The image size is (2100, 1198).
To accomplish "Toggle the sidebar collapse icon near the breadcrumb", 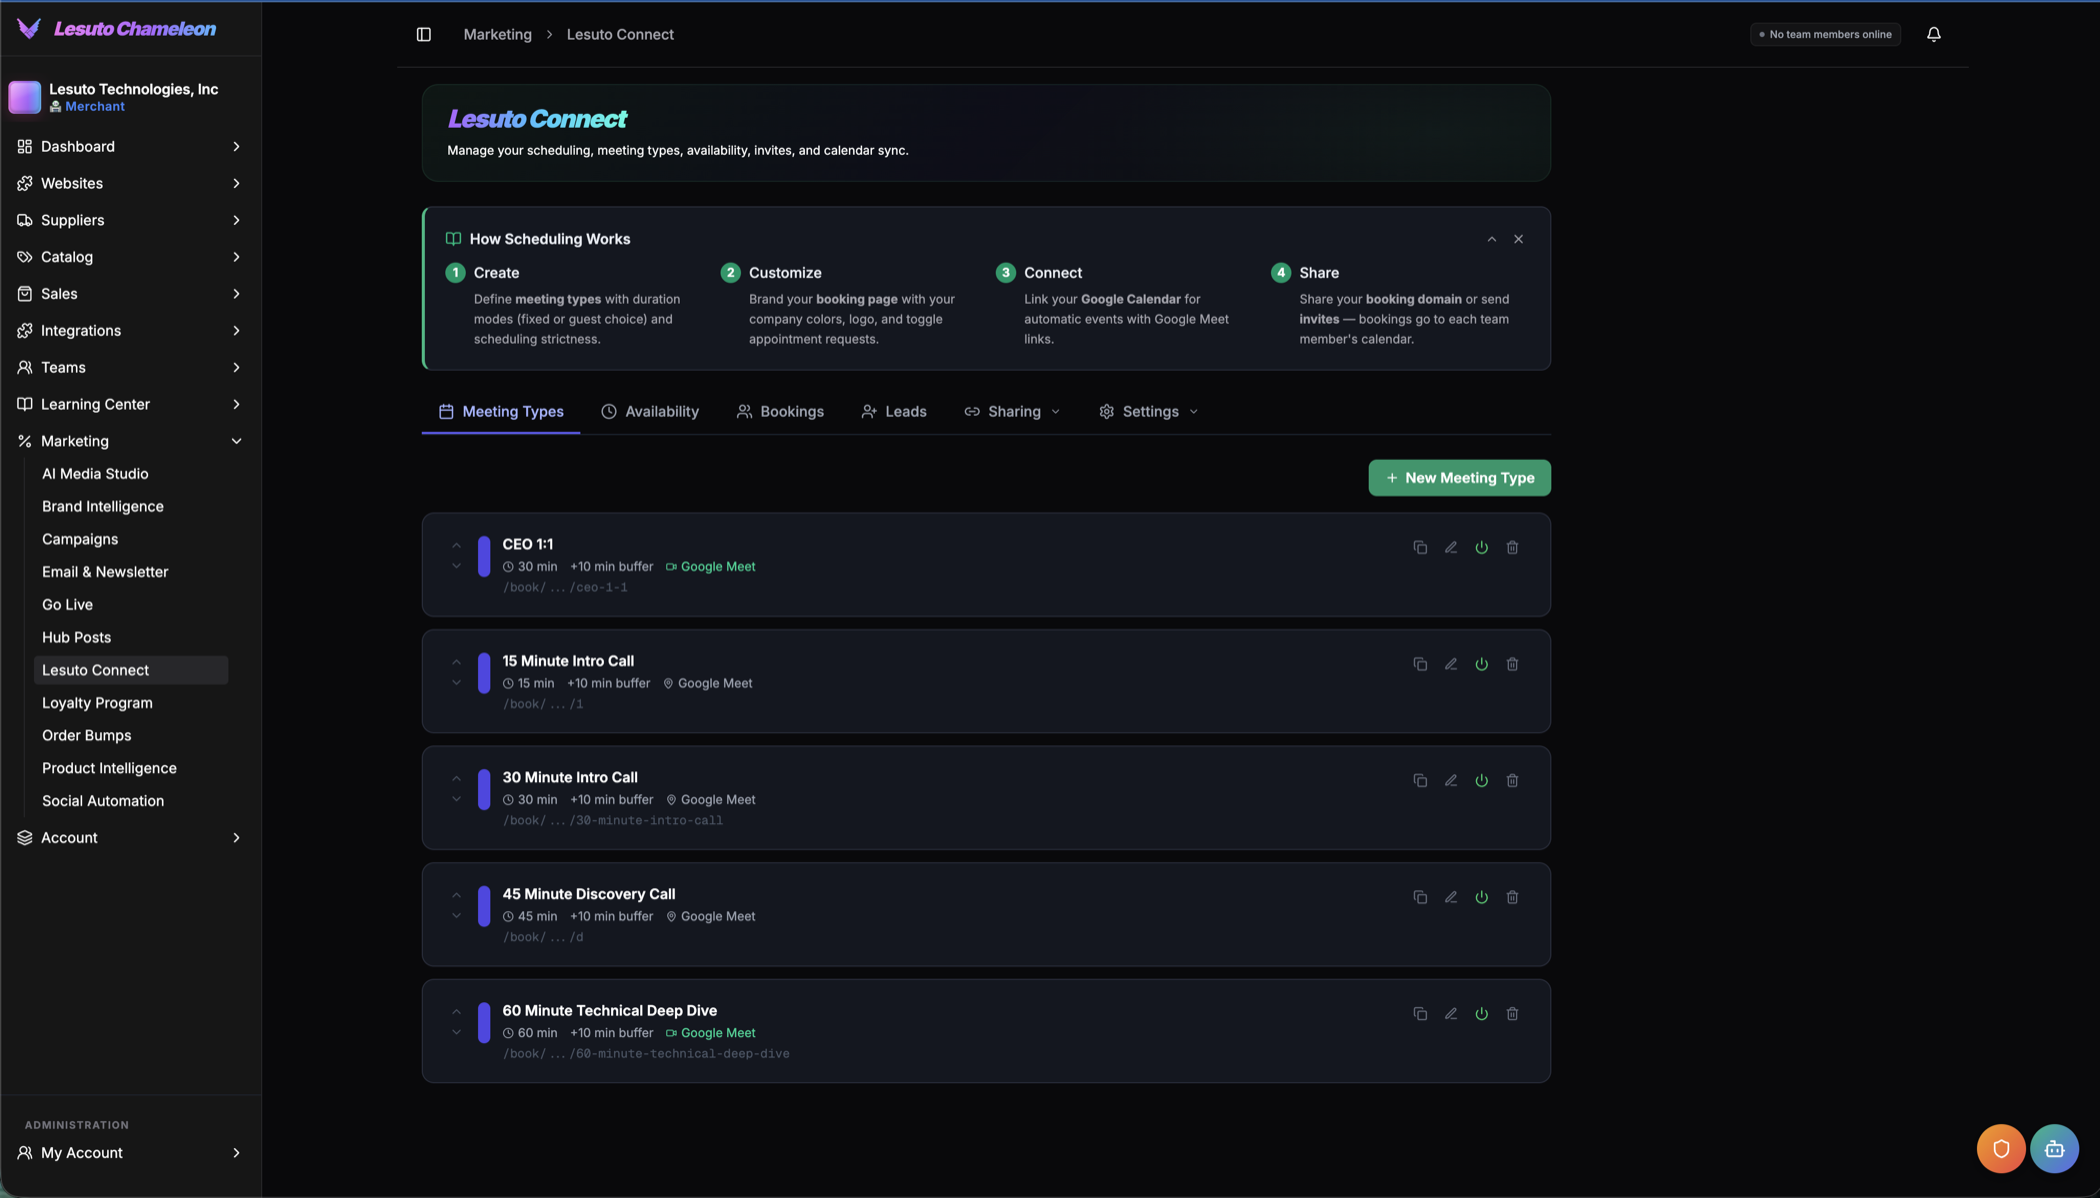I will tap(423, 33).
